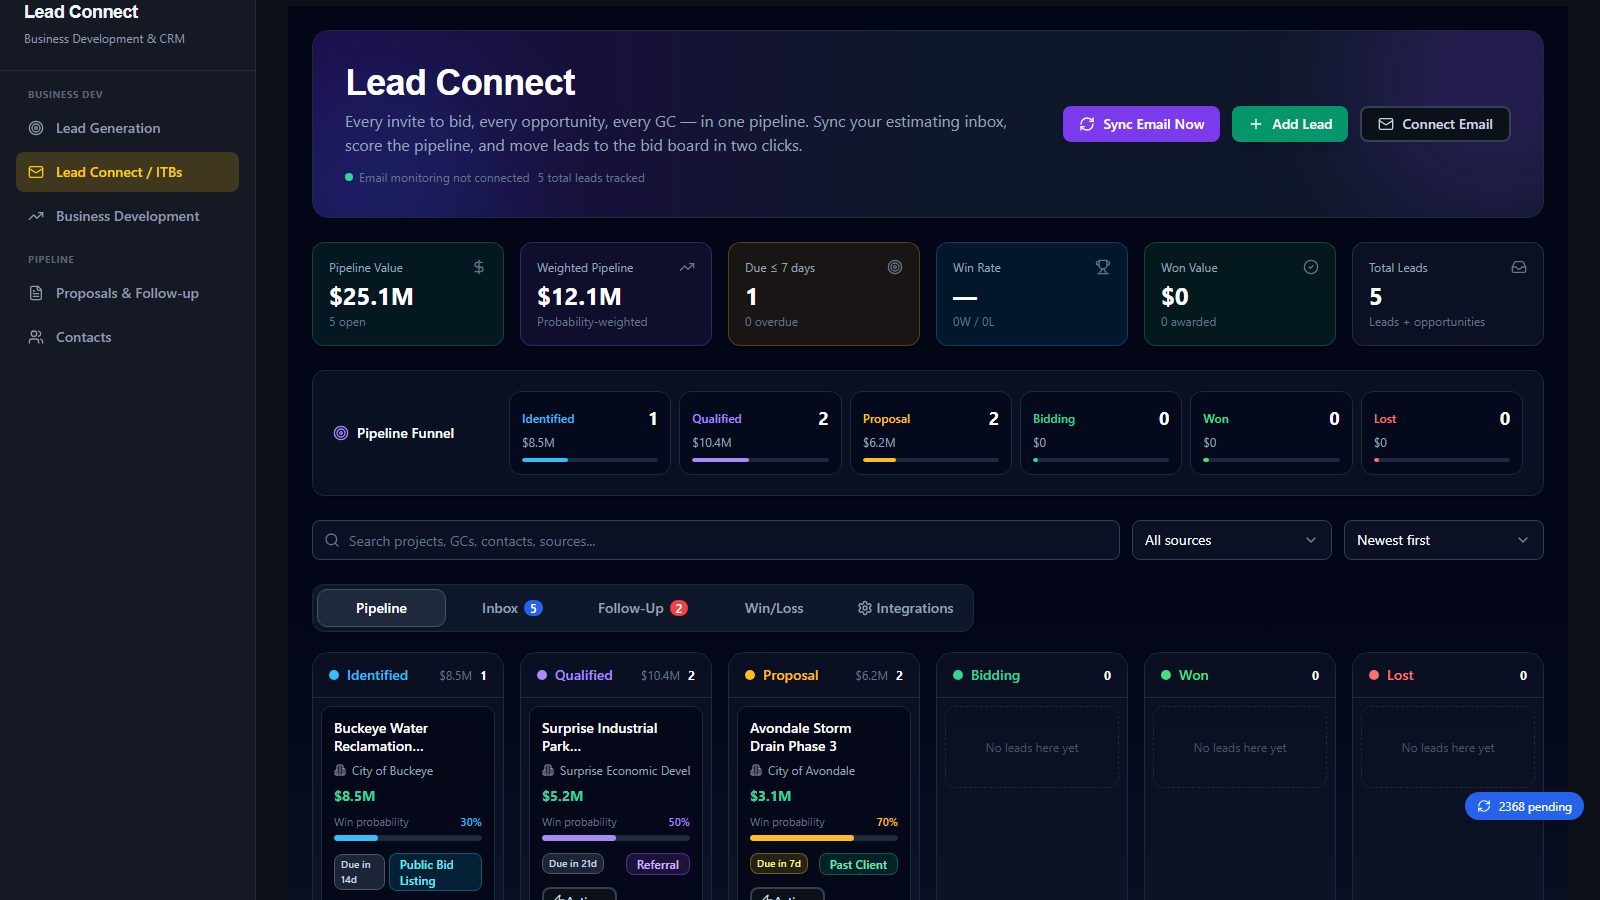Click dollar icon on Pipeline Value card

479,267
